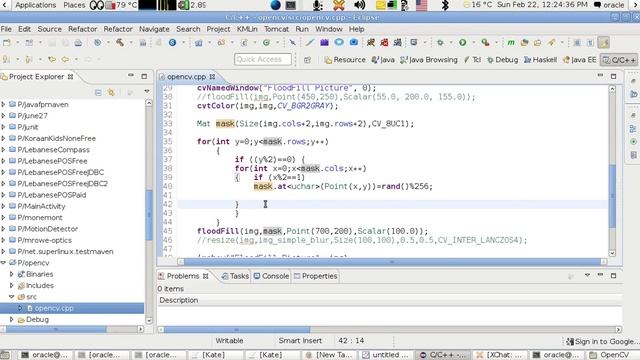Click the green Maven 'm' toolbar icon

[511, 42]
